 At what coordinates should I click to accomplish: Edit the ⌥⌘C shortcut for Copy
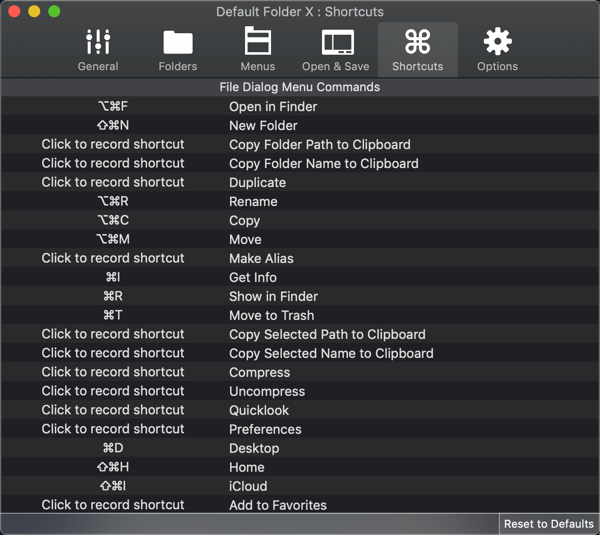[113, 220]
